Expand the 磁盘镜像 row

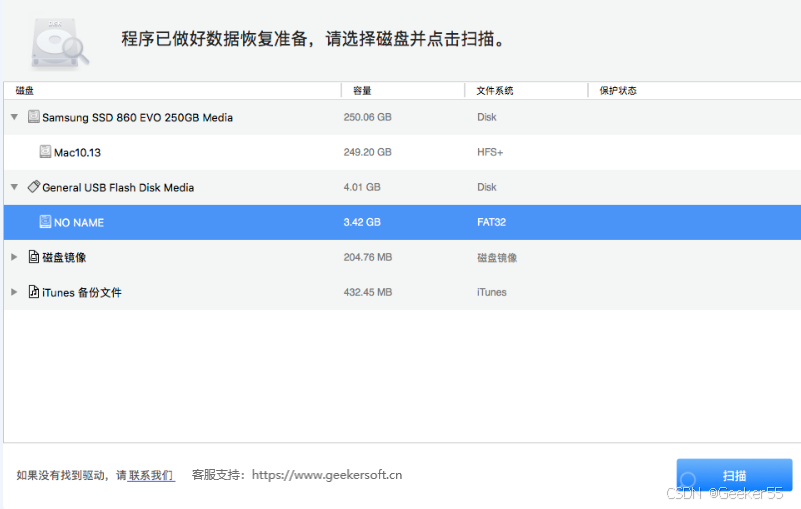coord(14,257)
